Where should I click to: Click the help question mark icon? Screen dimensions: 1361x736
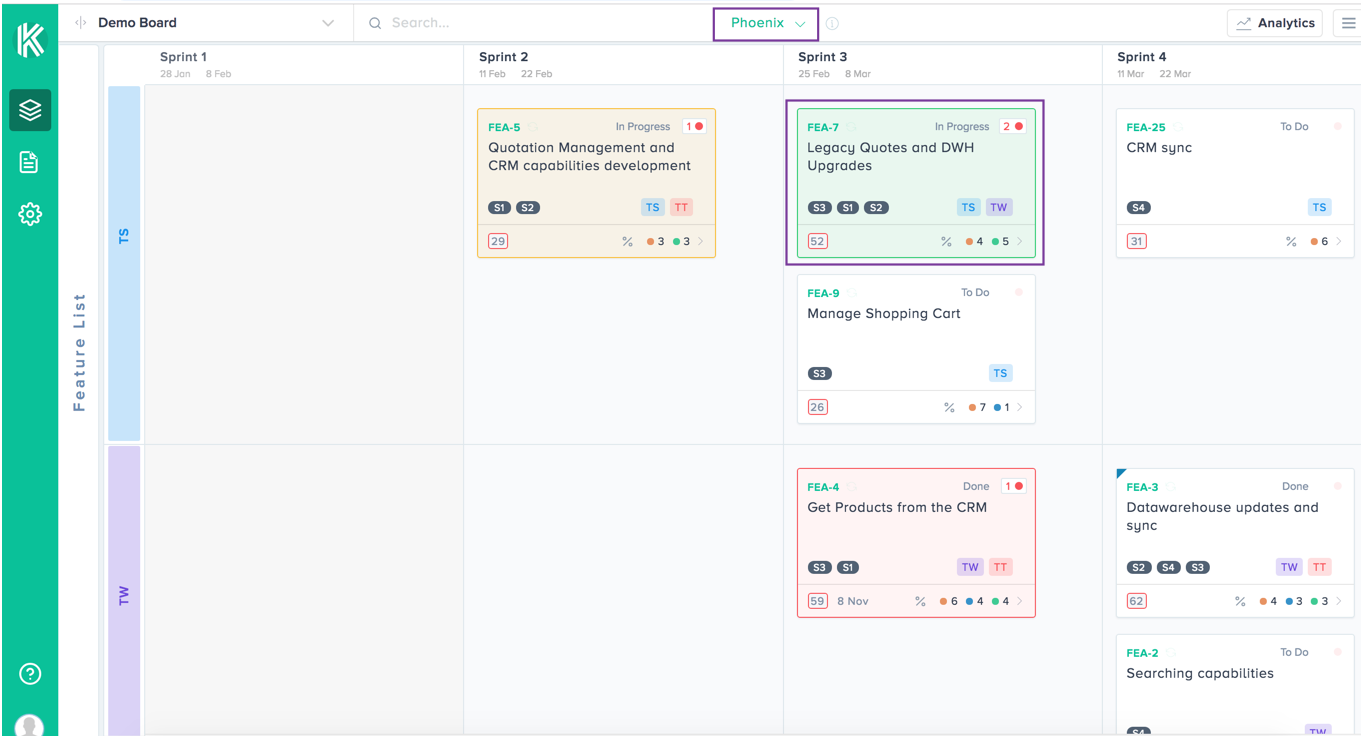(30, 674)
